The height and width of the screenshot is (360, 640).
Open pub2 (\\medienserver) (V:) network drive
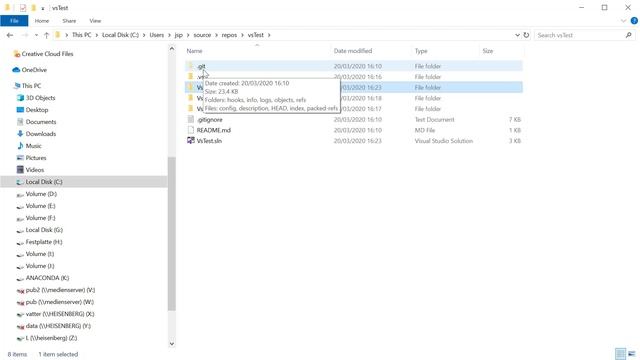[60, 290]
